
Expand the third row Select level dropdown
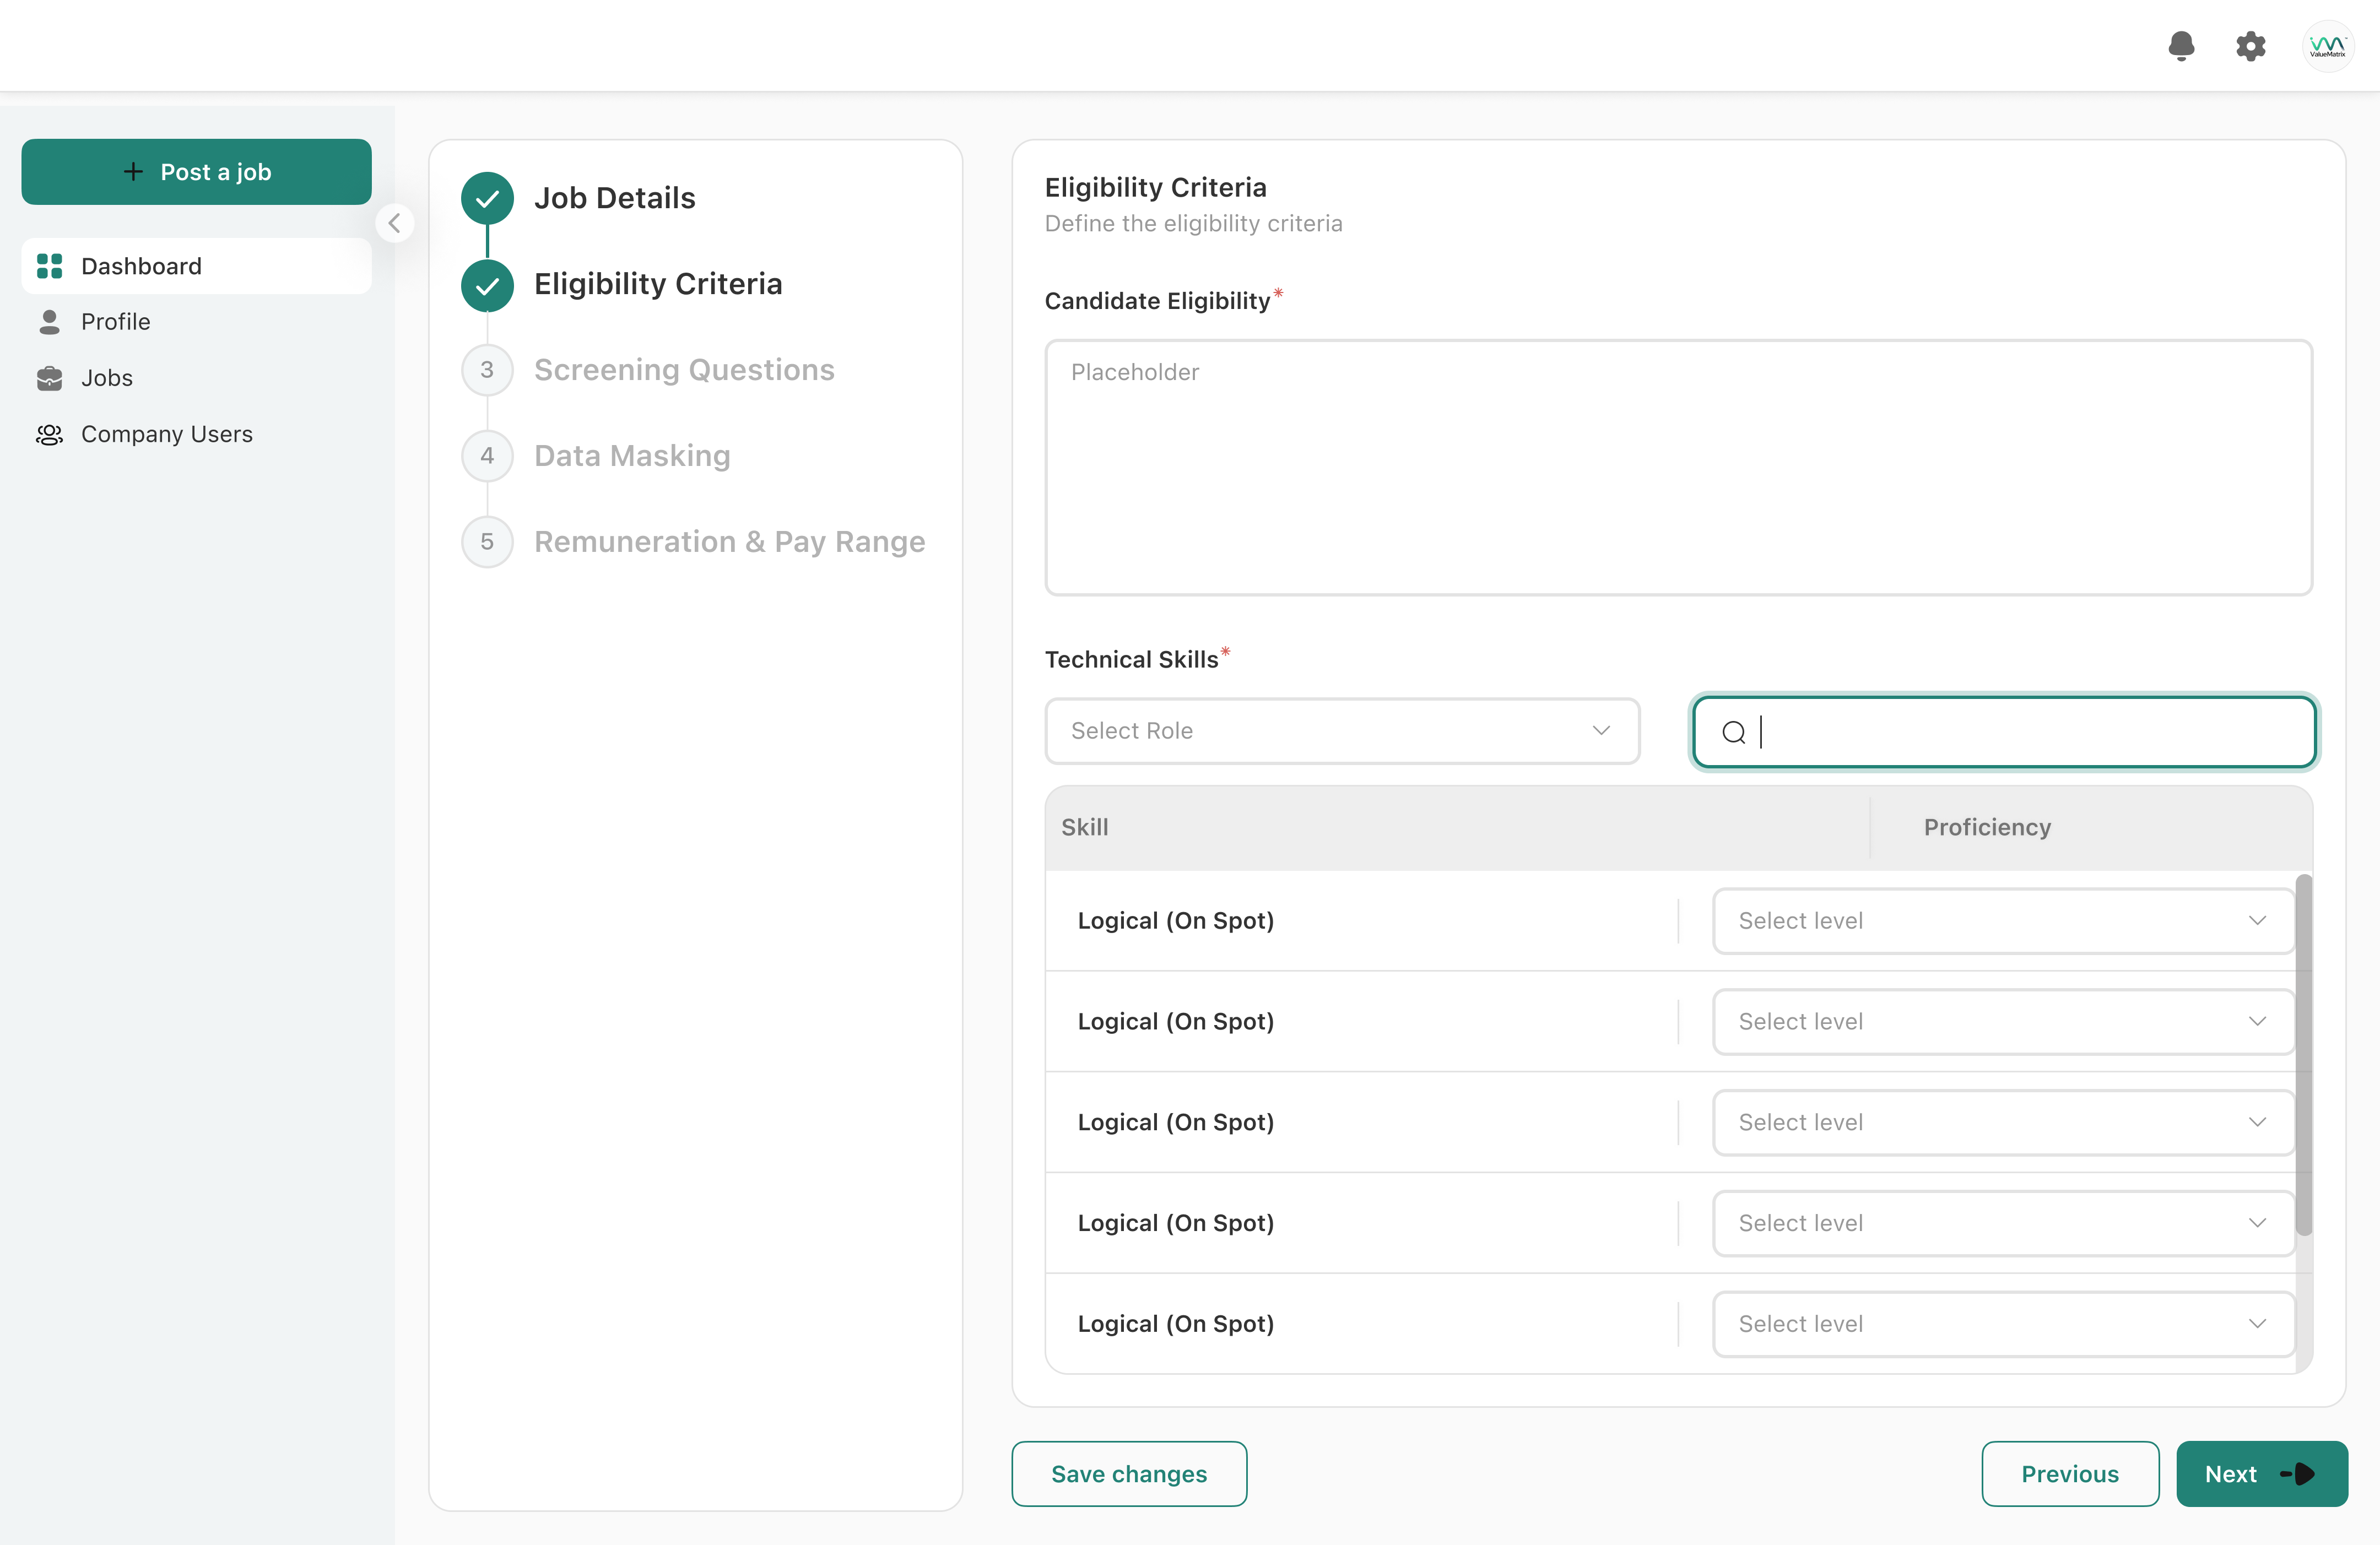click(2002, 1122)
